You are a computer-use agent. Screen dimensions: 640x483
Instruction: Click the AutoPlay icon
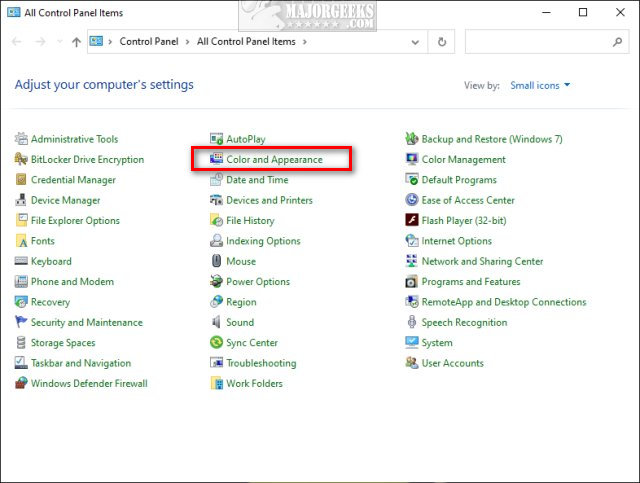click(216, 139)
